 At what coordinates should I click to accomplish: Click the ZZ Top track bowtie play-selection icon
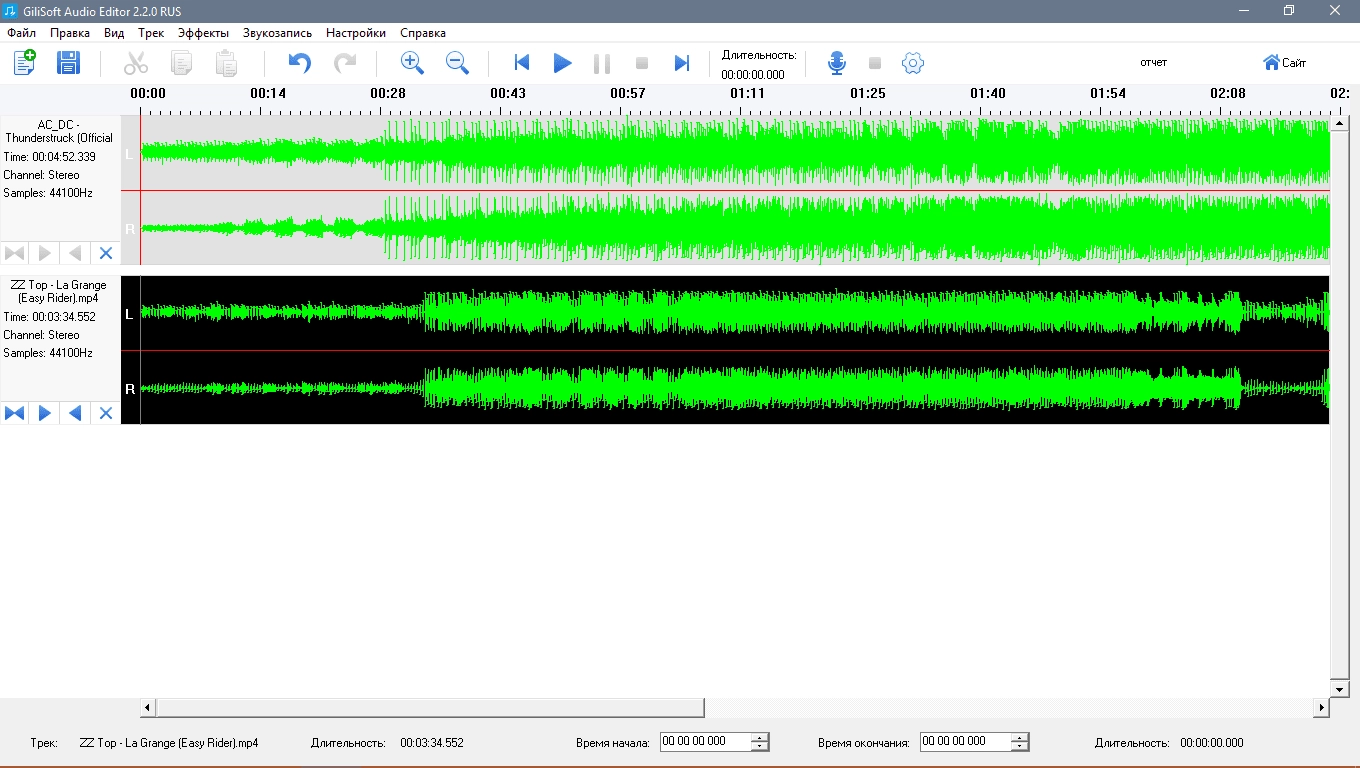coord(15,413)
